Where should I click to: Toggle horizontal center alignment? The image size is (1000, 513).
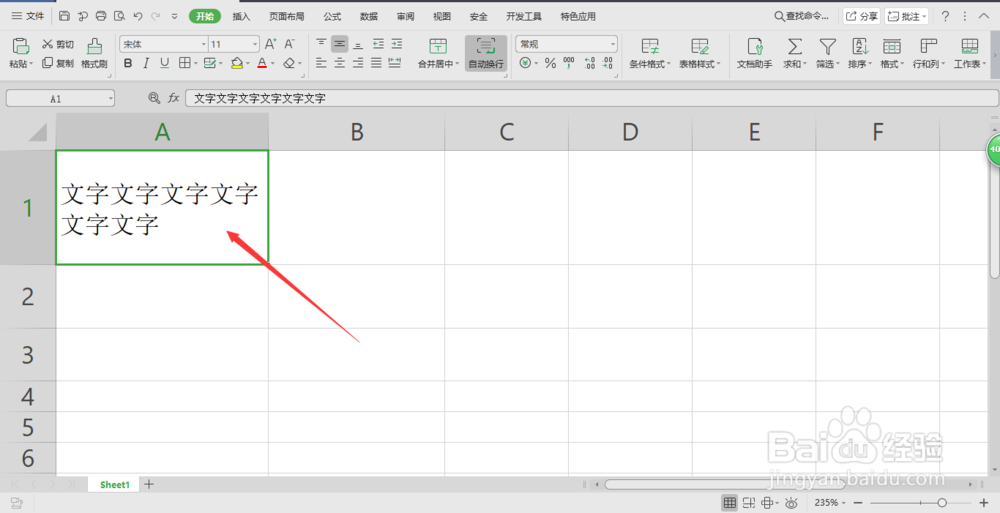coord(340,63)
